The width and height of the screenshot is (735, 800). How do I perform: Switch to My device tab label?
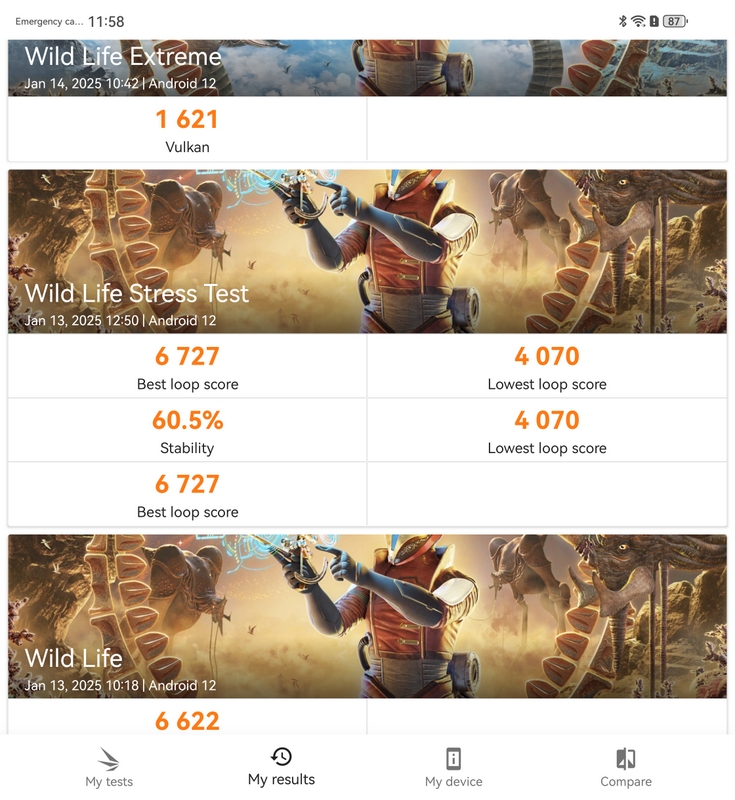click(x=453, y=782)
